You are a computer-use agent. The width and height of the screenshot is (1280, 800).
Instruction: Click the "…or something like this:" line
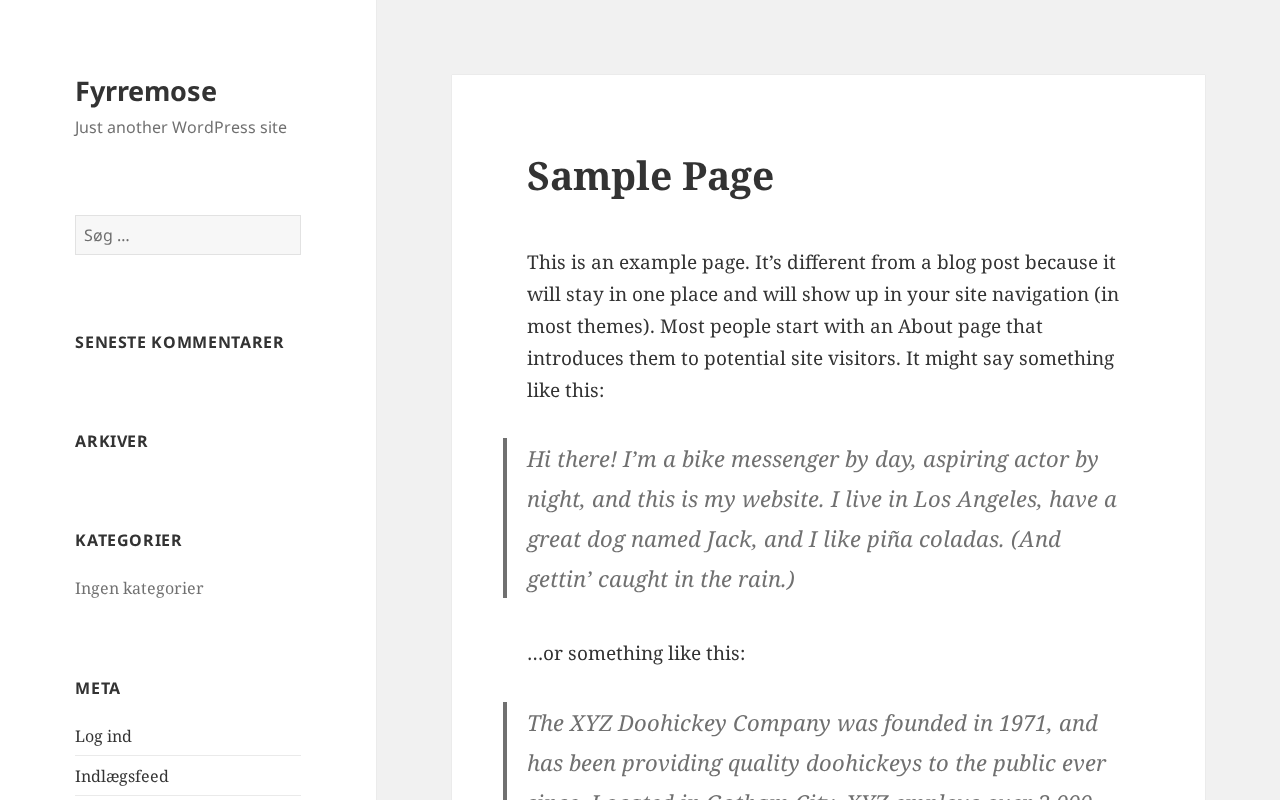pos(636,653)
